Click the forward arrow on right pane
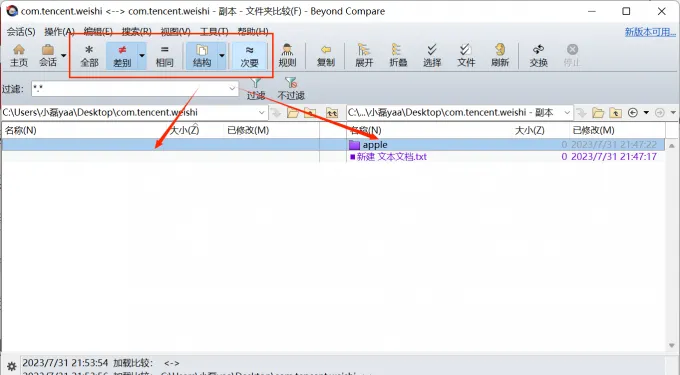The height and width of the screenshot is (375, 680). click(x=660, y=113)
